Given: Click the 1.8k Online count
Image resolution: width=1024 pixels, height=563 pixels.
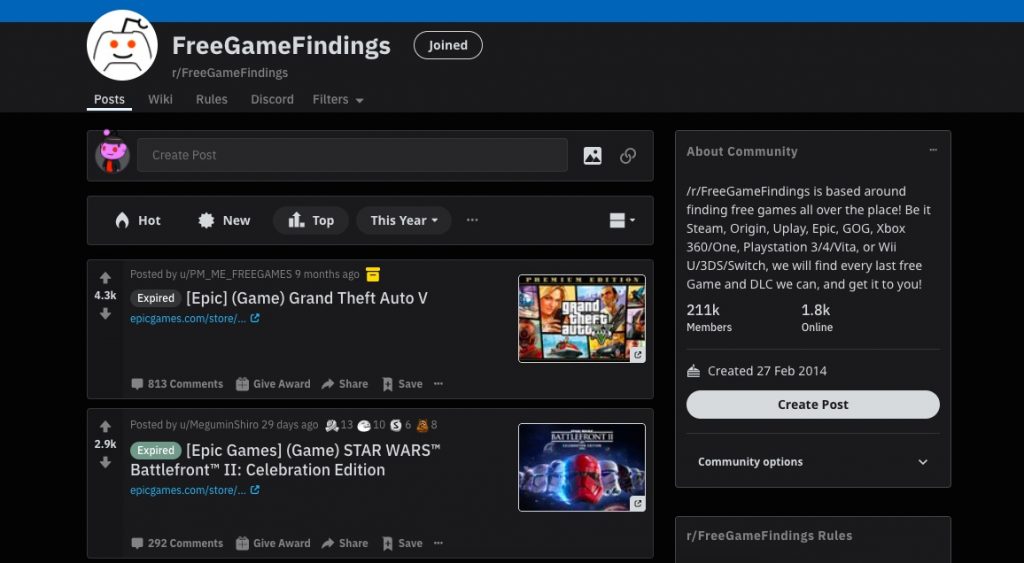Looking at the screenshot, I should 817,317.
